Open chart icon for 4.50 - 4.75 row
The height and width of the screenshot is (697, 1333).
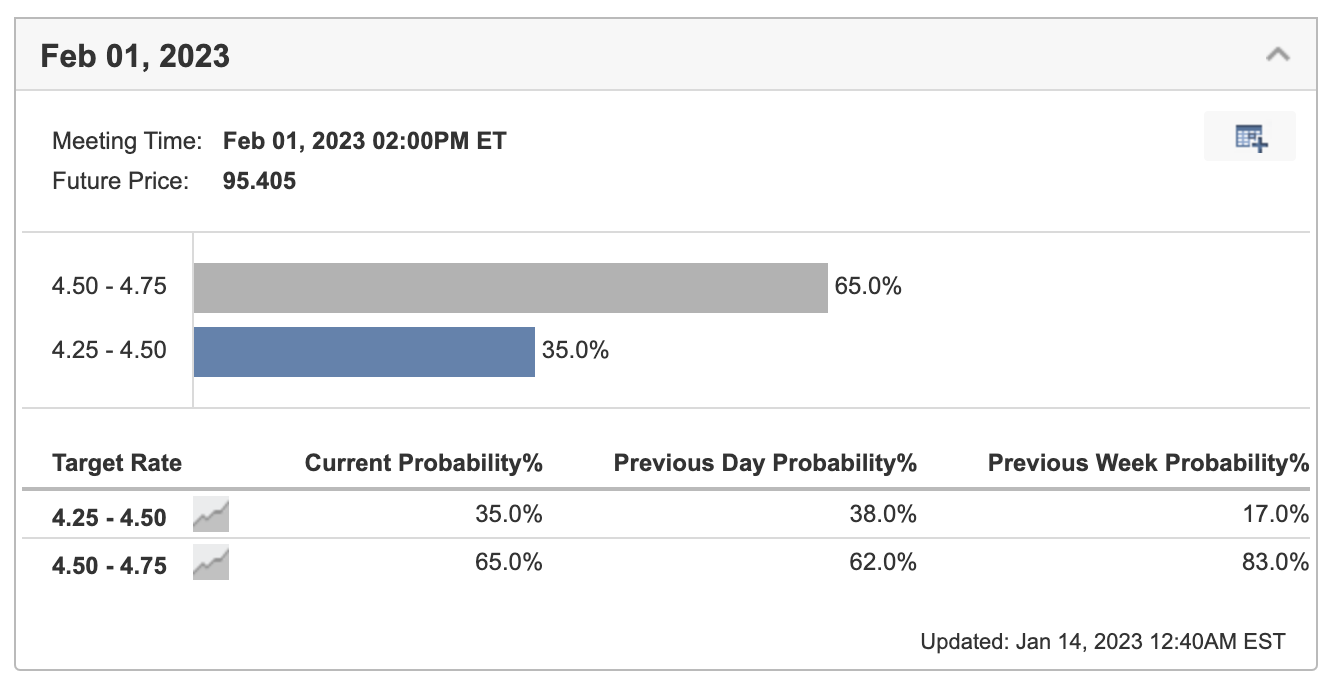[x=211, y=564]
